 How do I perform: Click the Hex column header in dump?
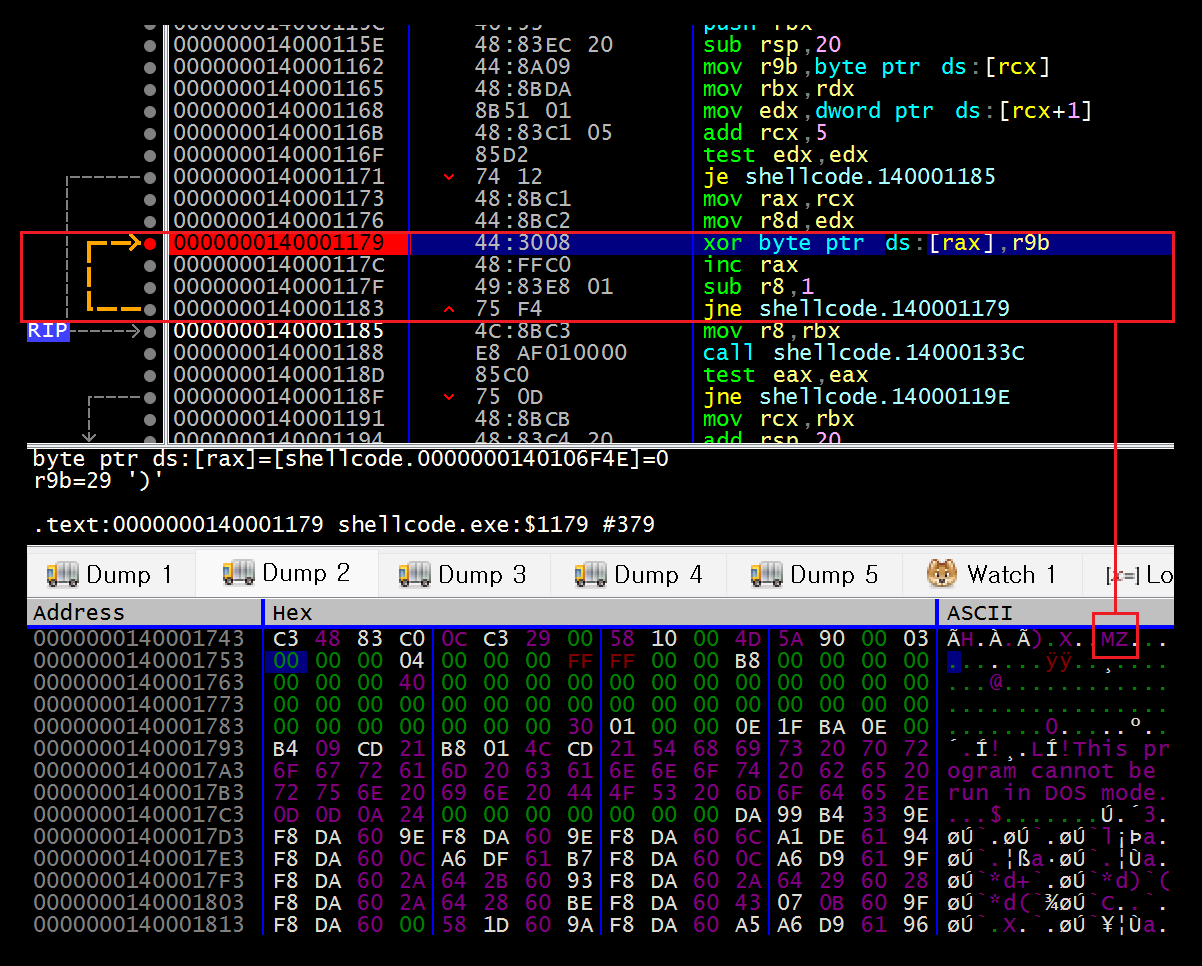(x=292, y=612)
